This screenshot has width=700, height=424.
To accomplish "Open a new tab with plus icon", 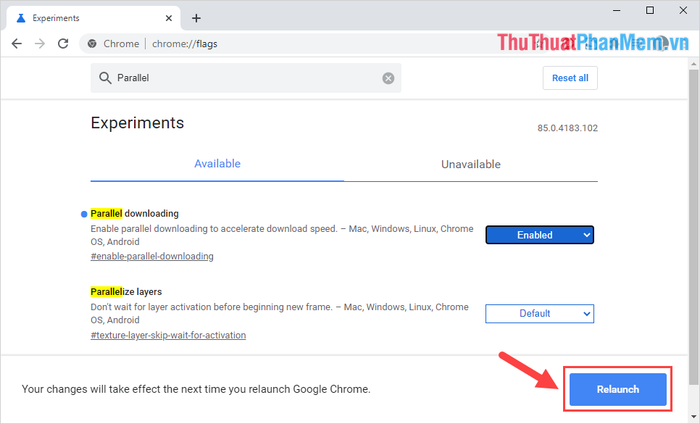I will (196, 18).
